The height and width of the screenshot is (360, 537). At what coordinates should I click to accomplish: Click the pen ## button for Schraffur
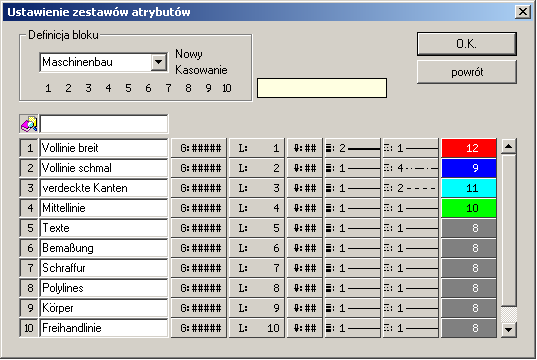[305, 268]
